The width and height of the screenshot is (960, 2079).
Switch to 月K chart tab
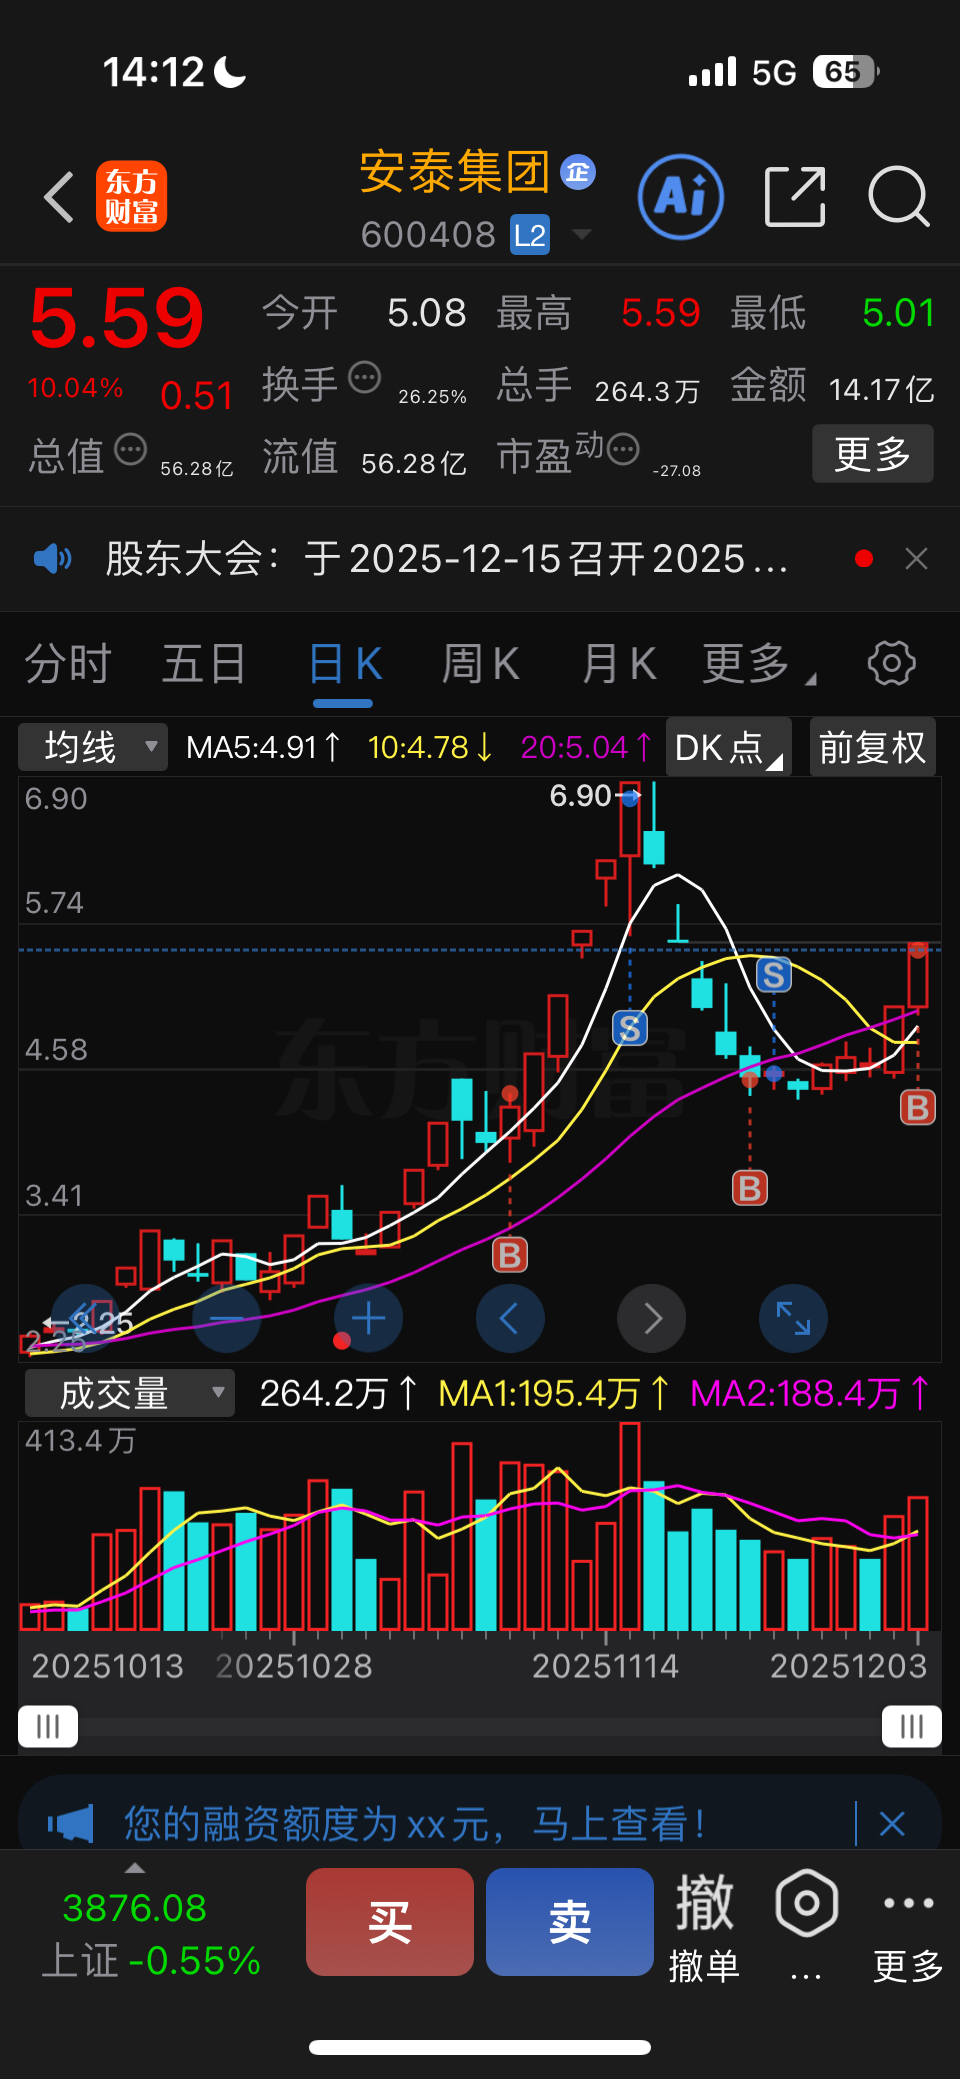tap(619, 664)
